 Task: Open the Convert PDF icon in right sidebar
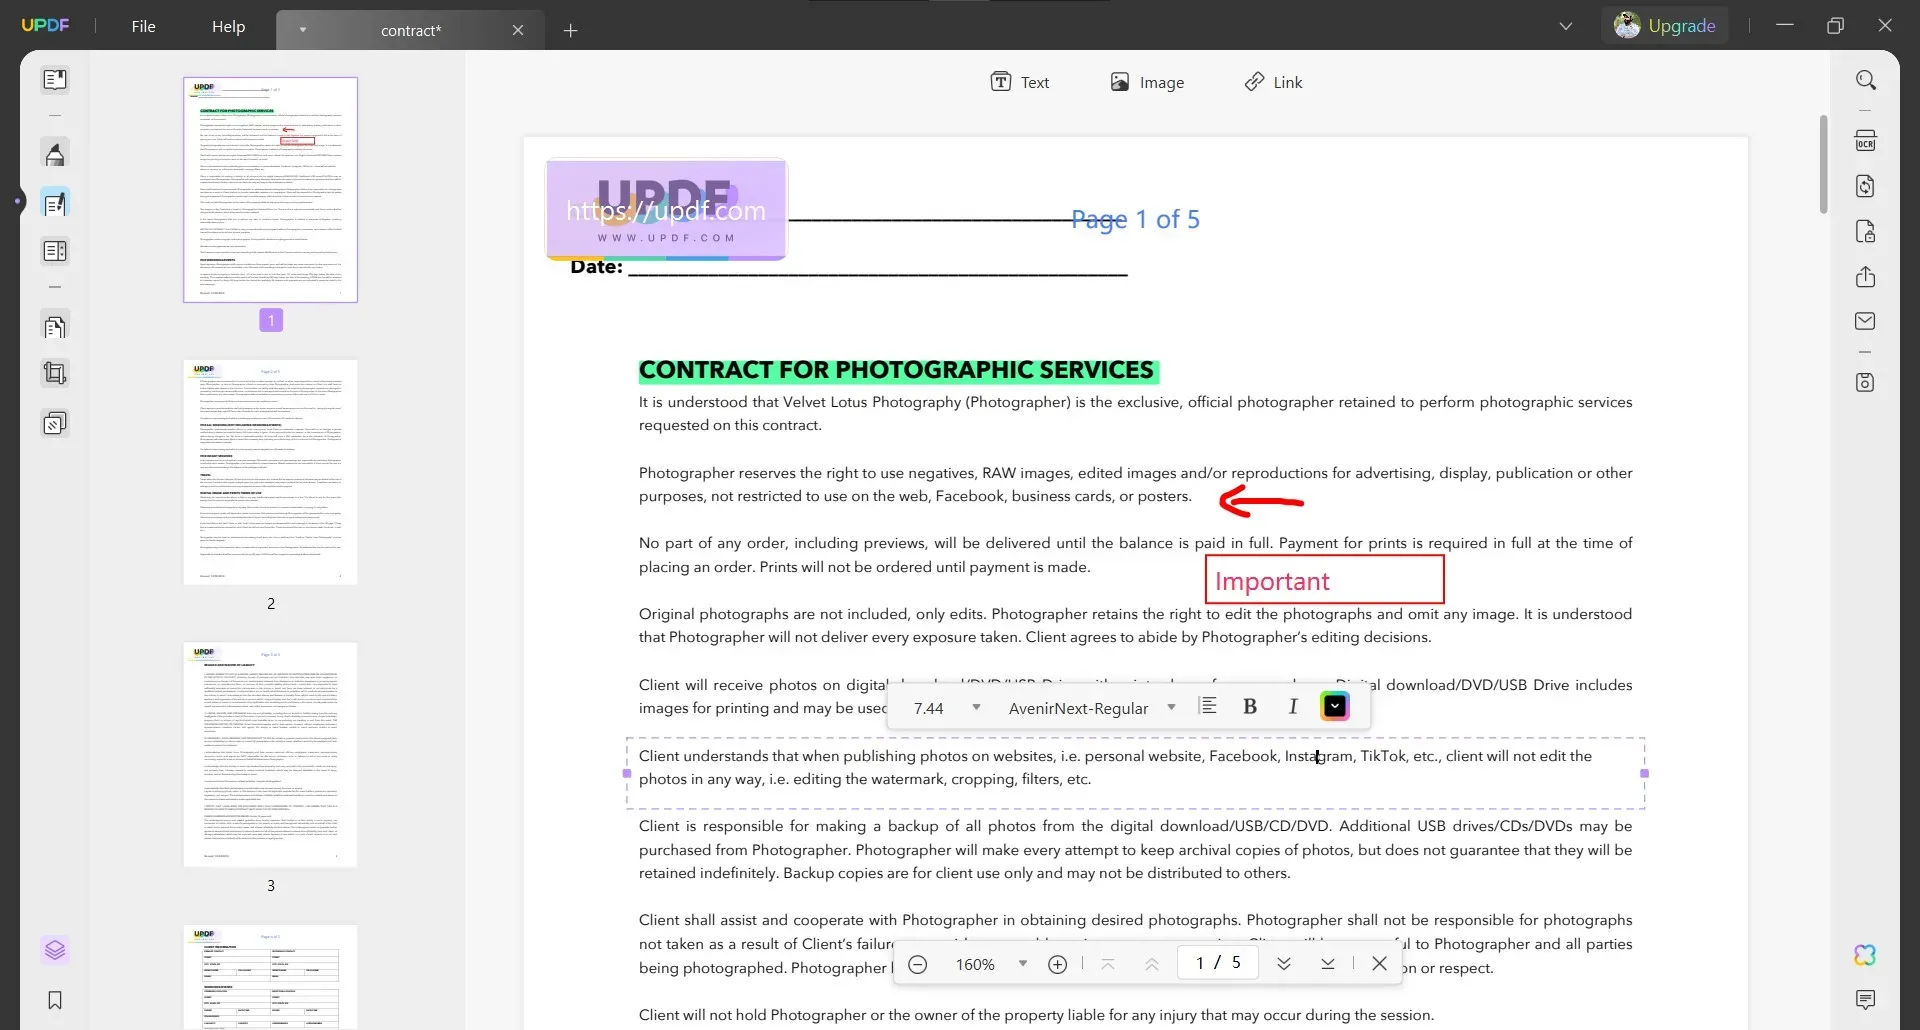click(1865, 186)
